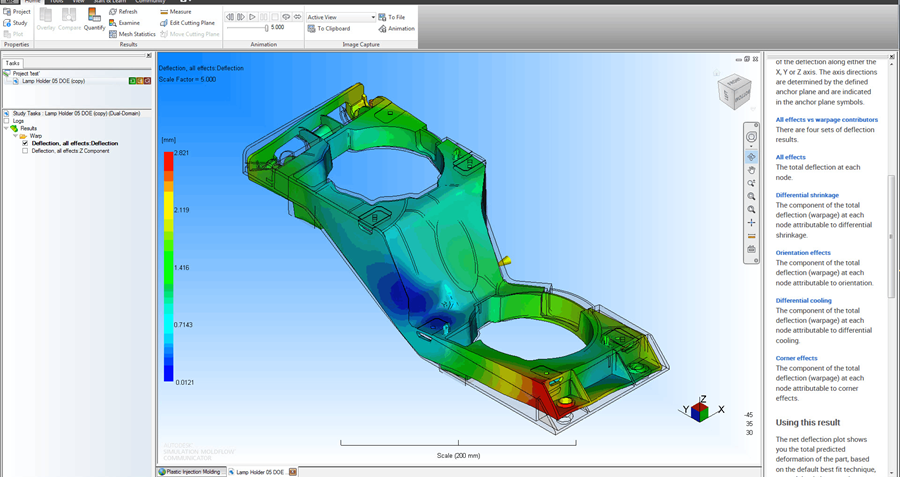Select the Examine tool

point(124,23)
